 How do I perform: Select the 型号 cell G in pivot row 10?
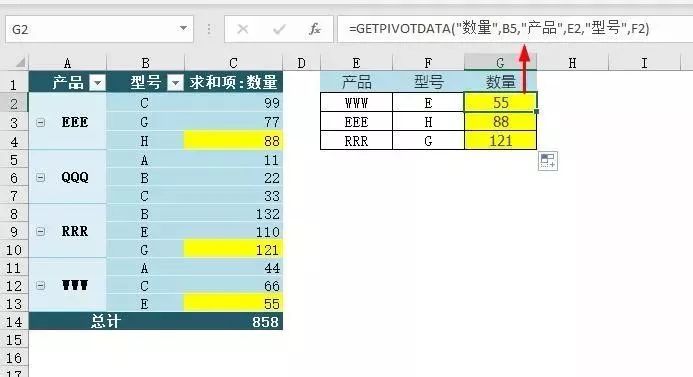coord(145,250)
